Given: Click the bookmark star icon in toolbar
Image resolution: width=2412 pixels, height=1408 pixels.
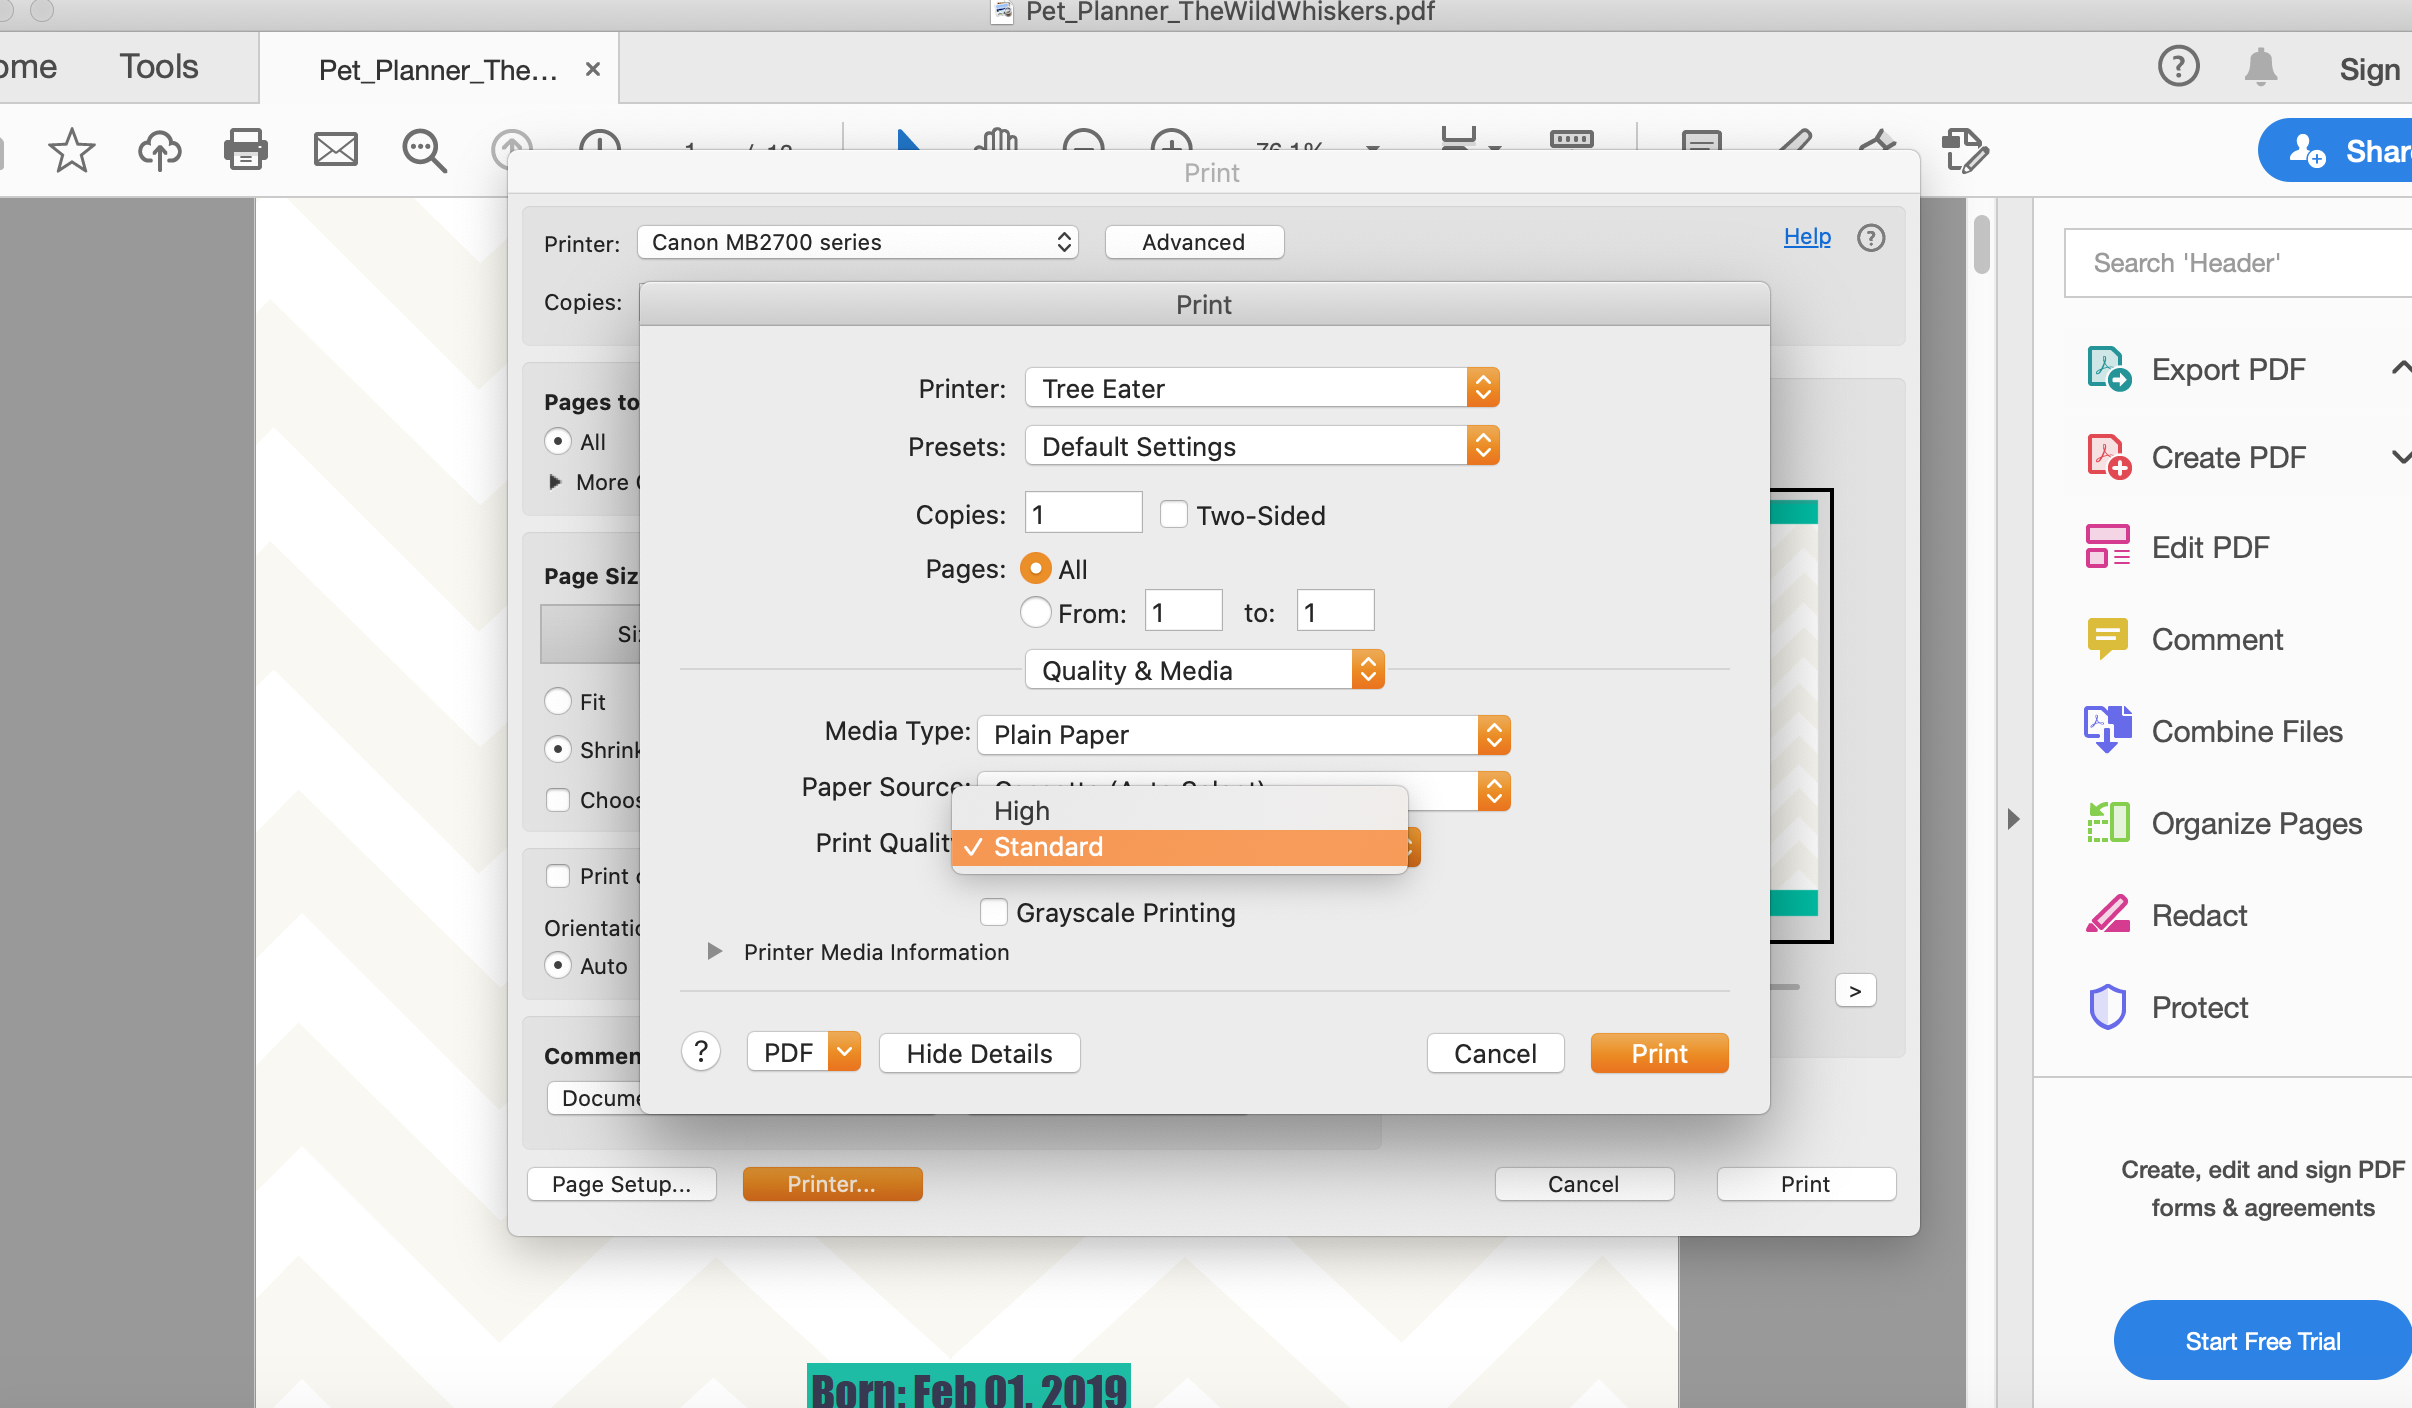Looking at the screenshot, I should pyautogui.click(x=71, y=151).
